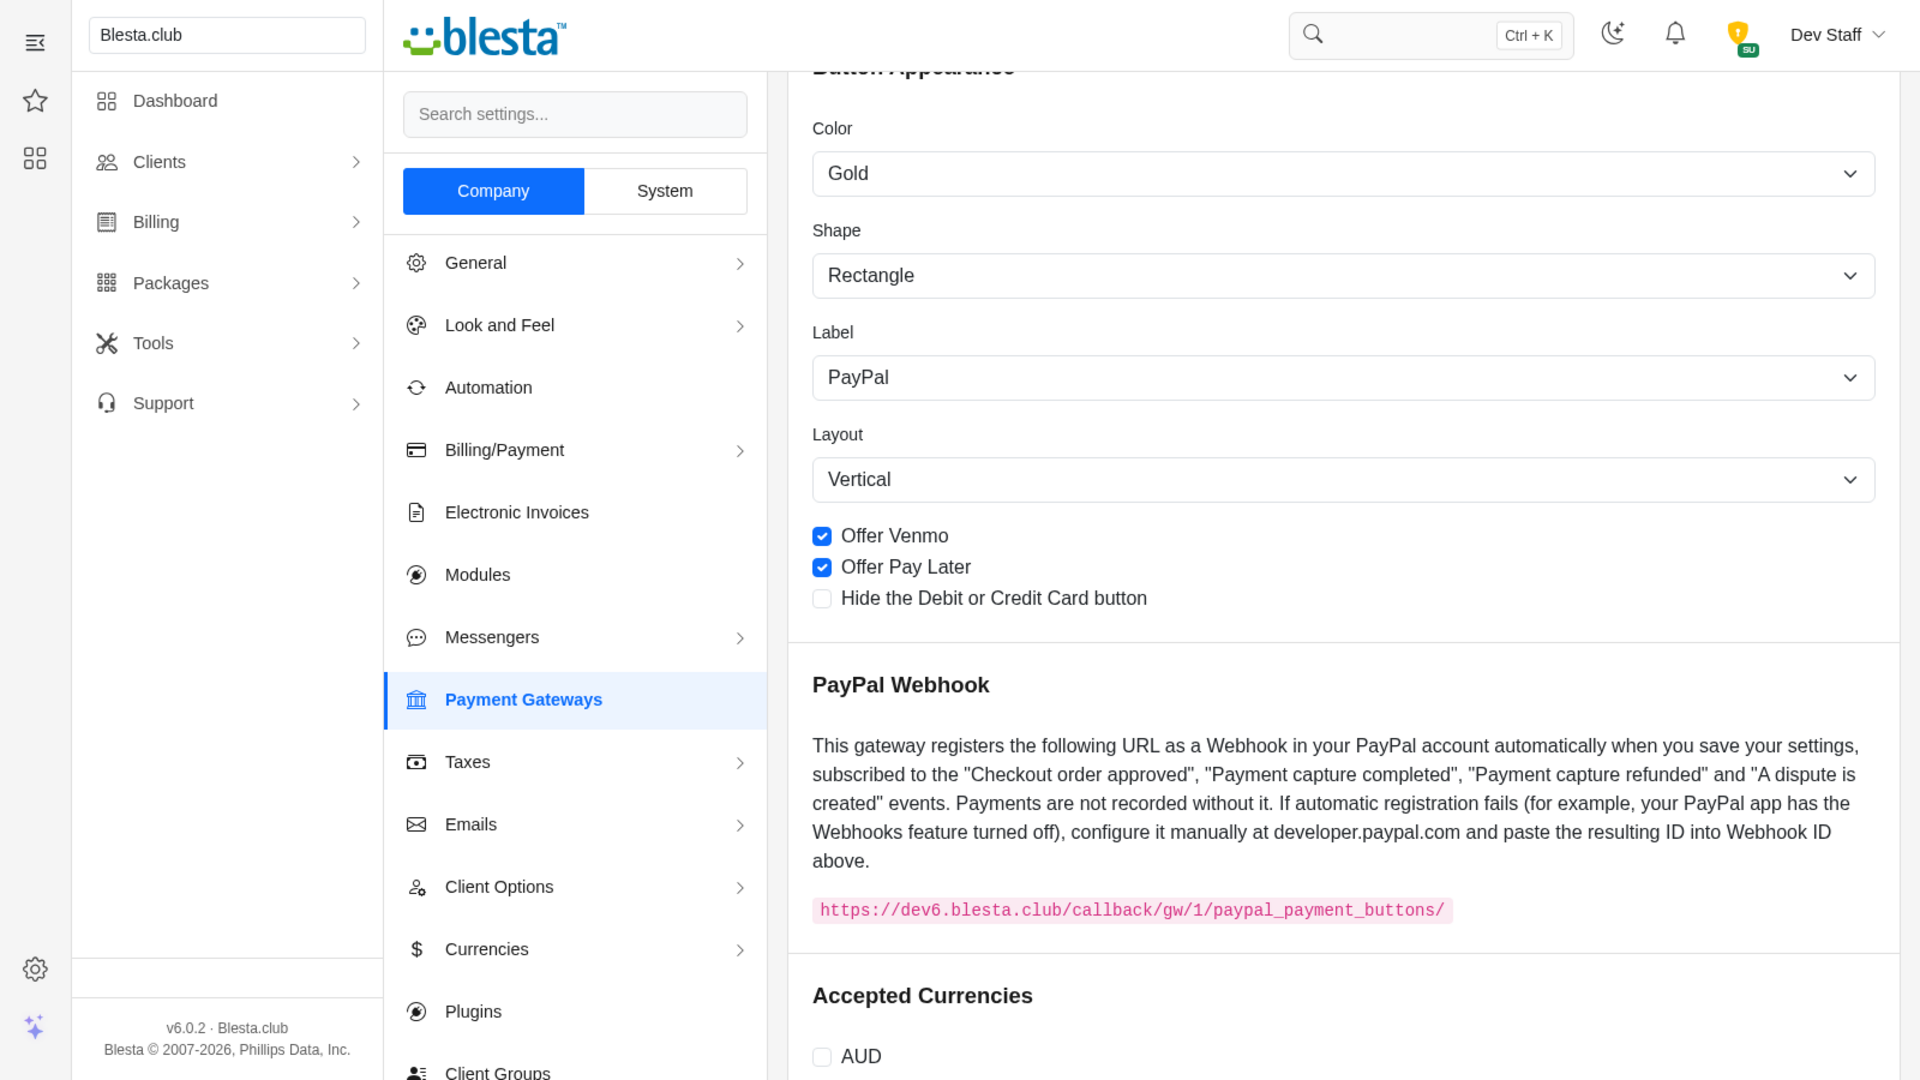Uncheck the Offer Pay Later checkbox
The image size is (1920, 1080).
pyautogui.click(x=822, y=568)
